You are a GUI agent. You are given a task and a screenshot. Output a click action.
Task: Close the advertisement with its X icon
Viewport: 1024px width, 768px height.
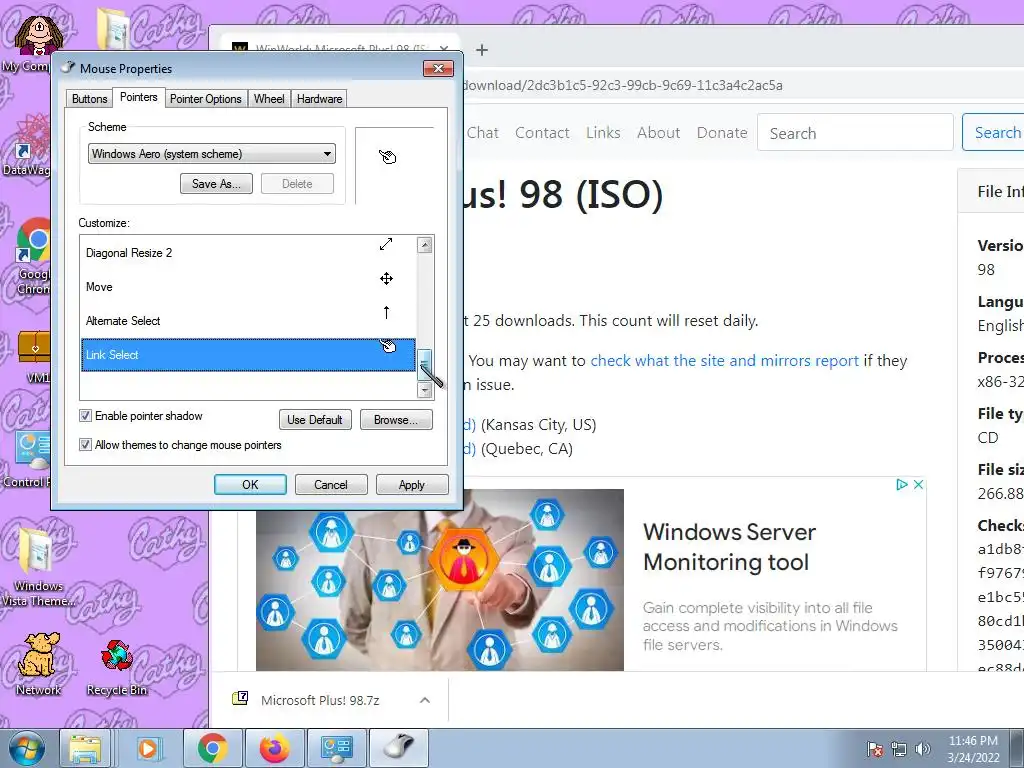pos(918,485)
